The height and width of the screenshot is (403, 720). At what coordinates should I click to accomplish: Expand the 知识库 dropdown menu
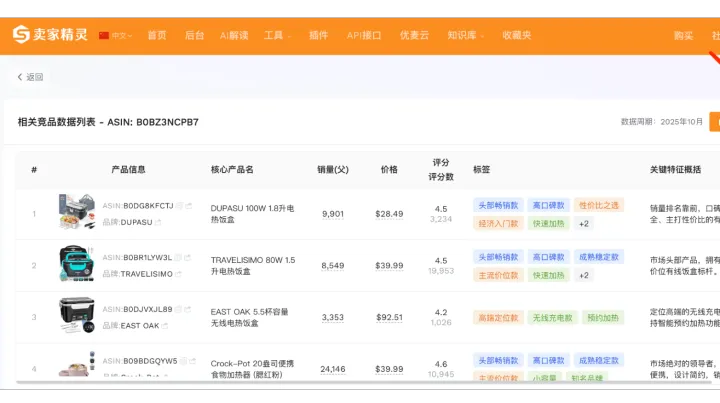[x=466, y=35]
